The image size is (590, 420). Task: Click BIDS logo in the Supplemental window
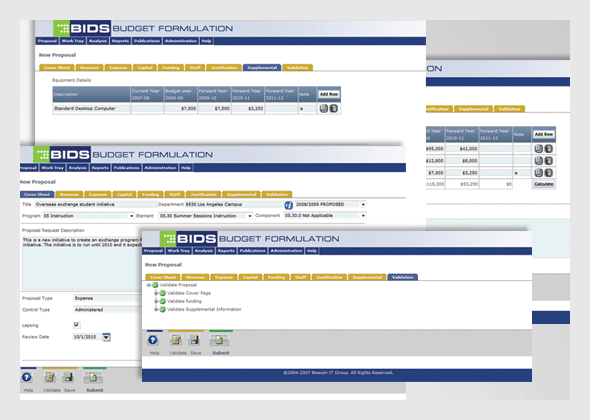click(x=82, y=28)
